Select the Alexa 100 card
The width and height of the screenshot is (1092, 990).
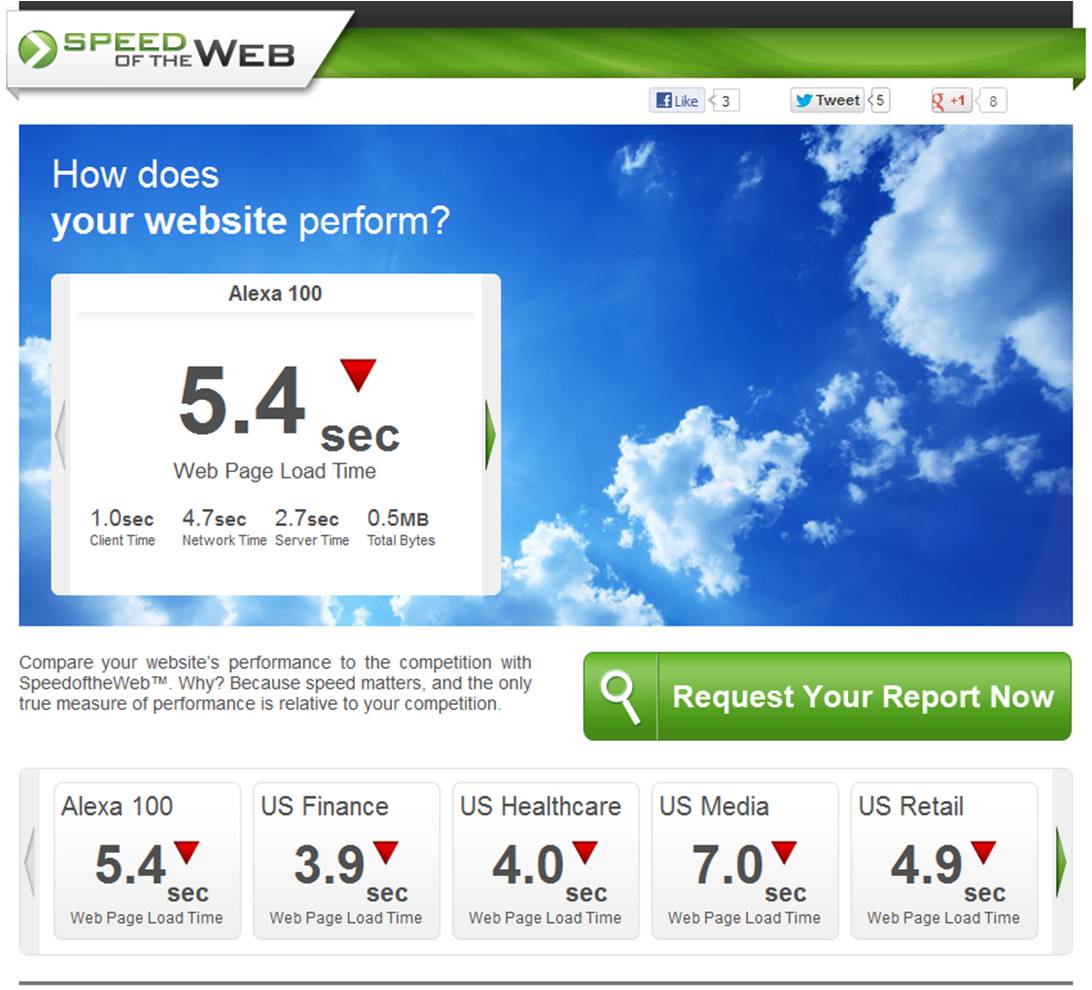tap(147, 861)
